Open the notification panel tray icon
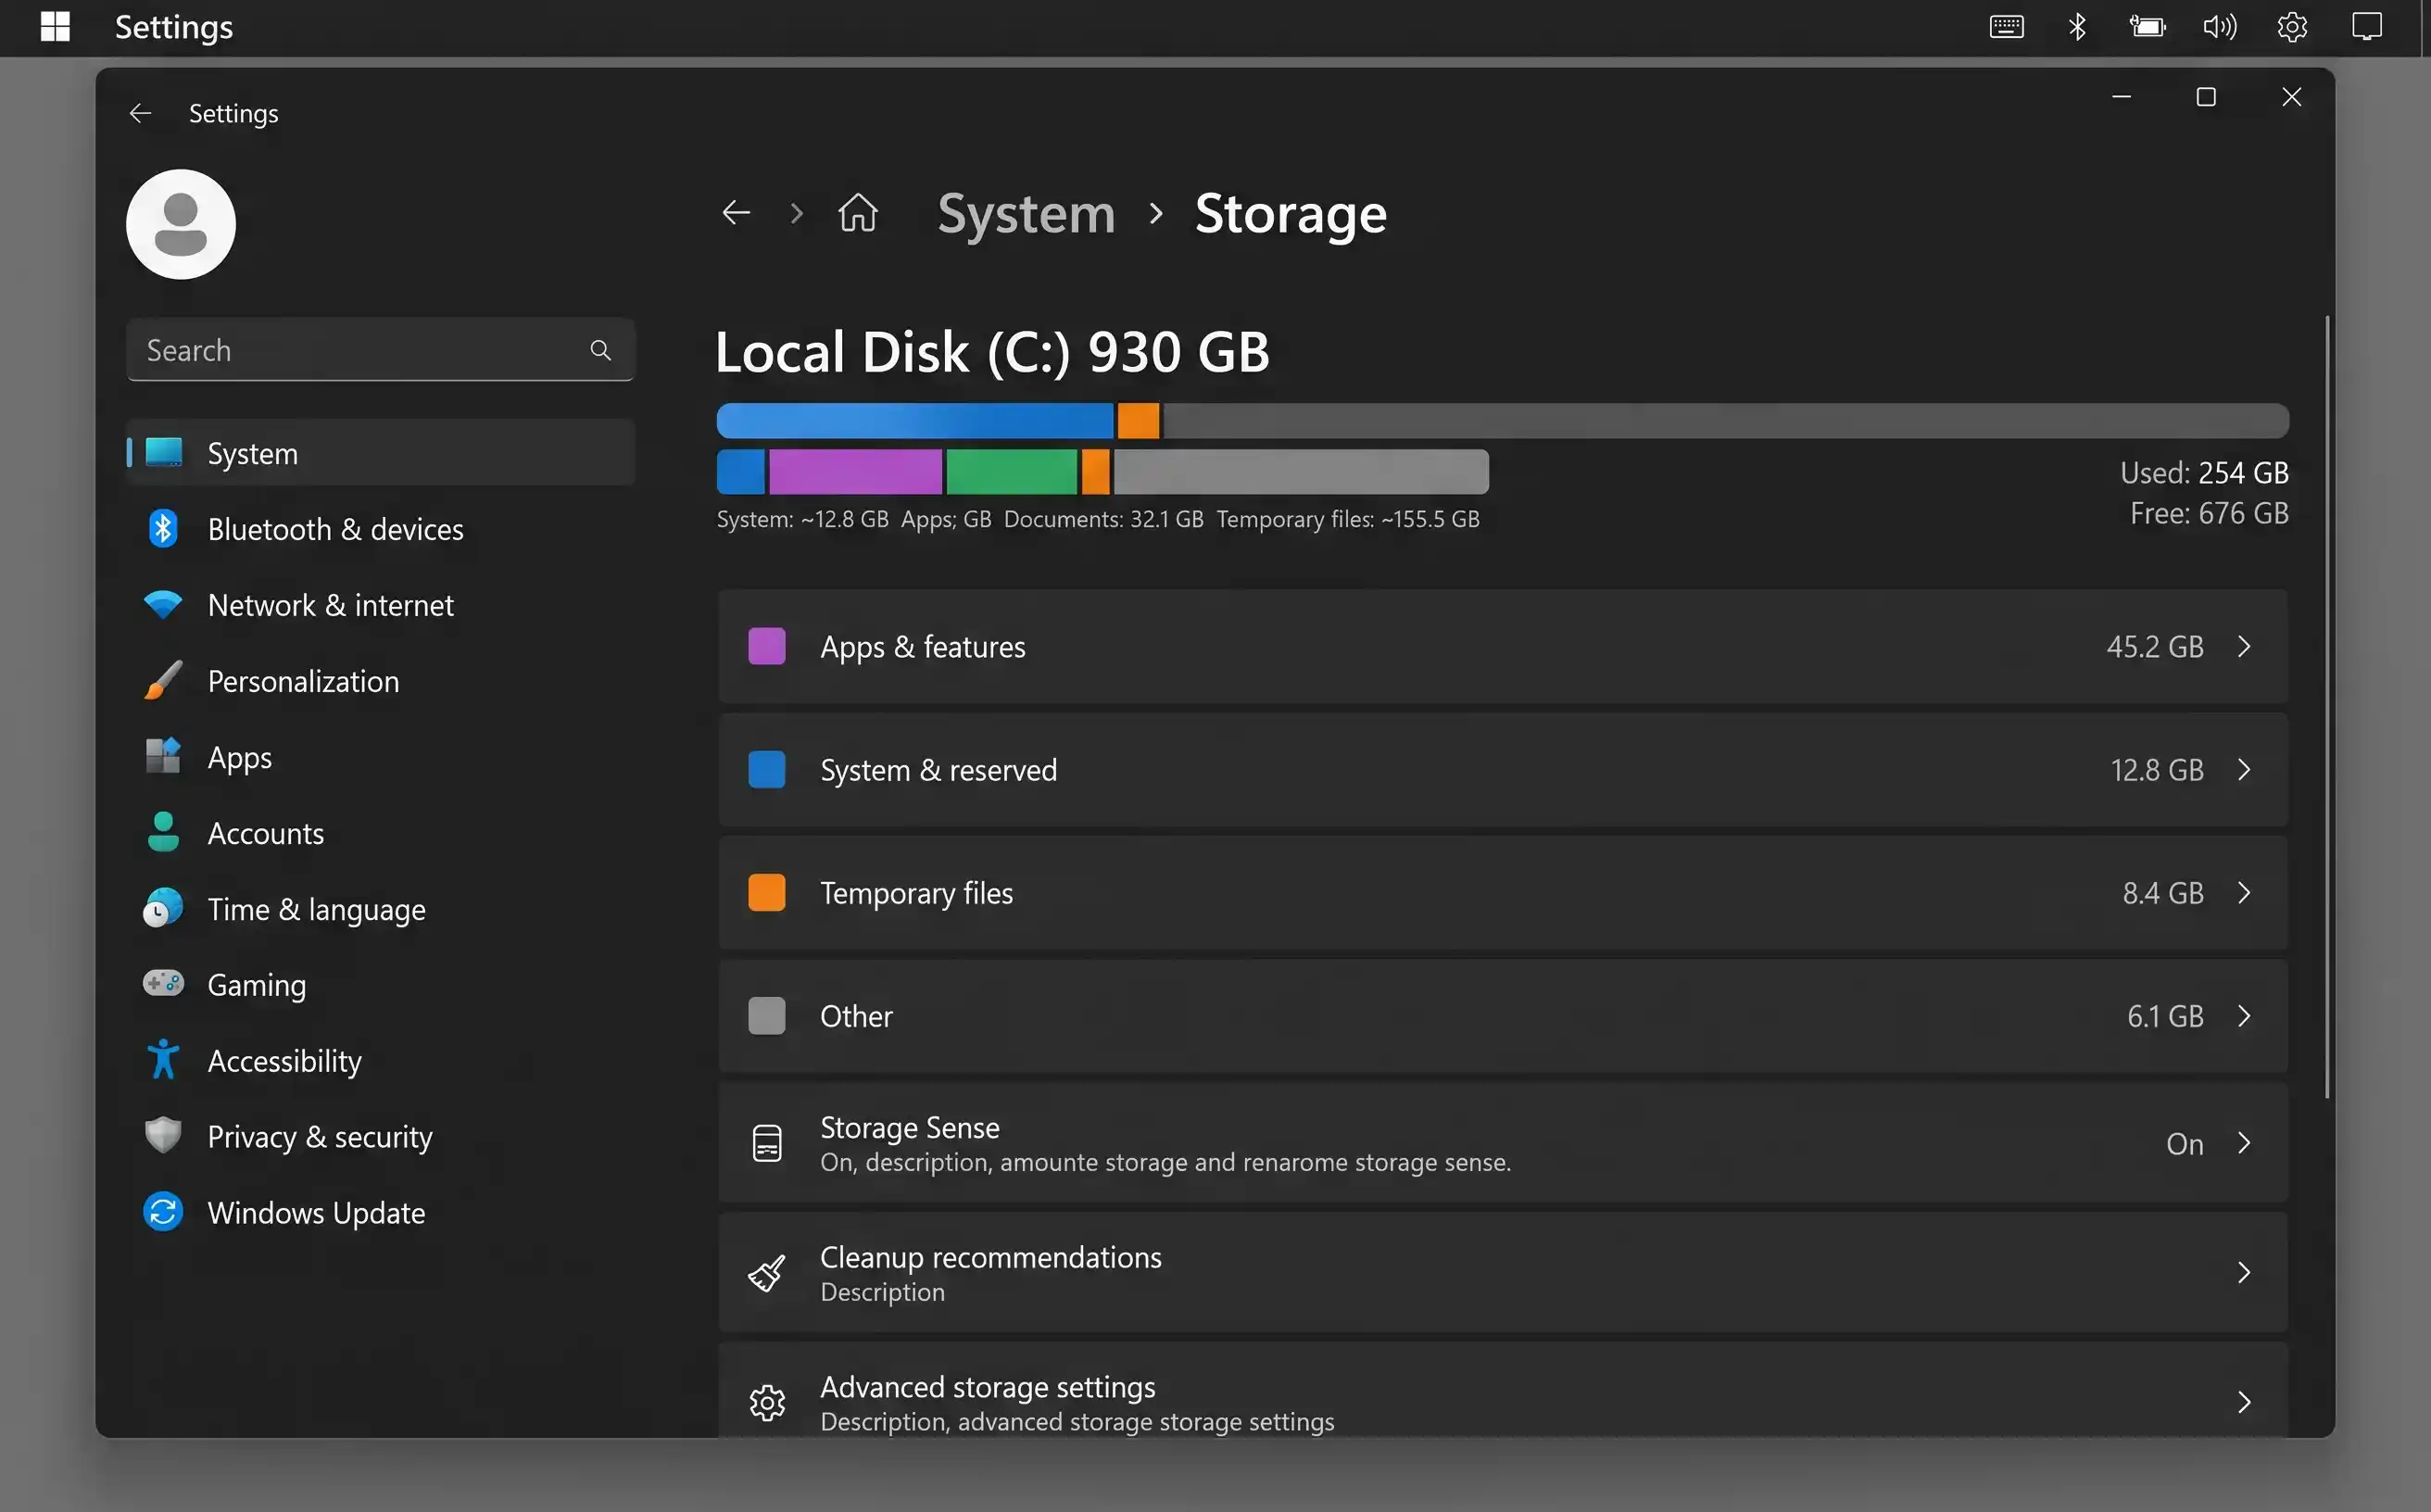This screenshot has width=2431, height=1512. [x=2367, y=27]
